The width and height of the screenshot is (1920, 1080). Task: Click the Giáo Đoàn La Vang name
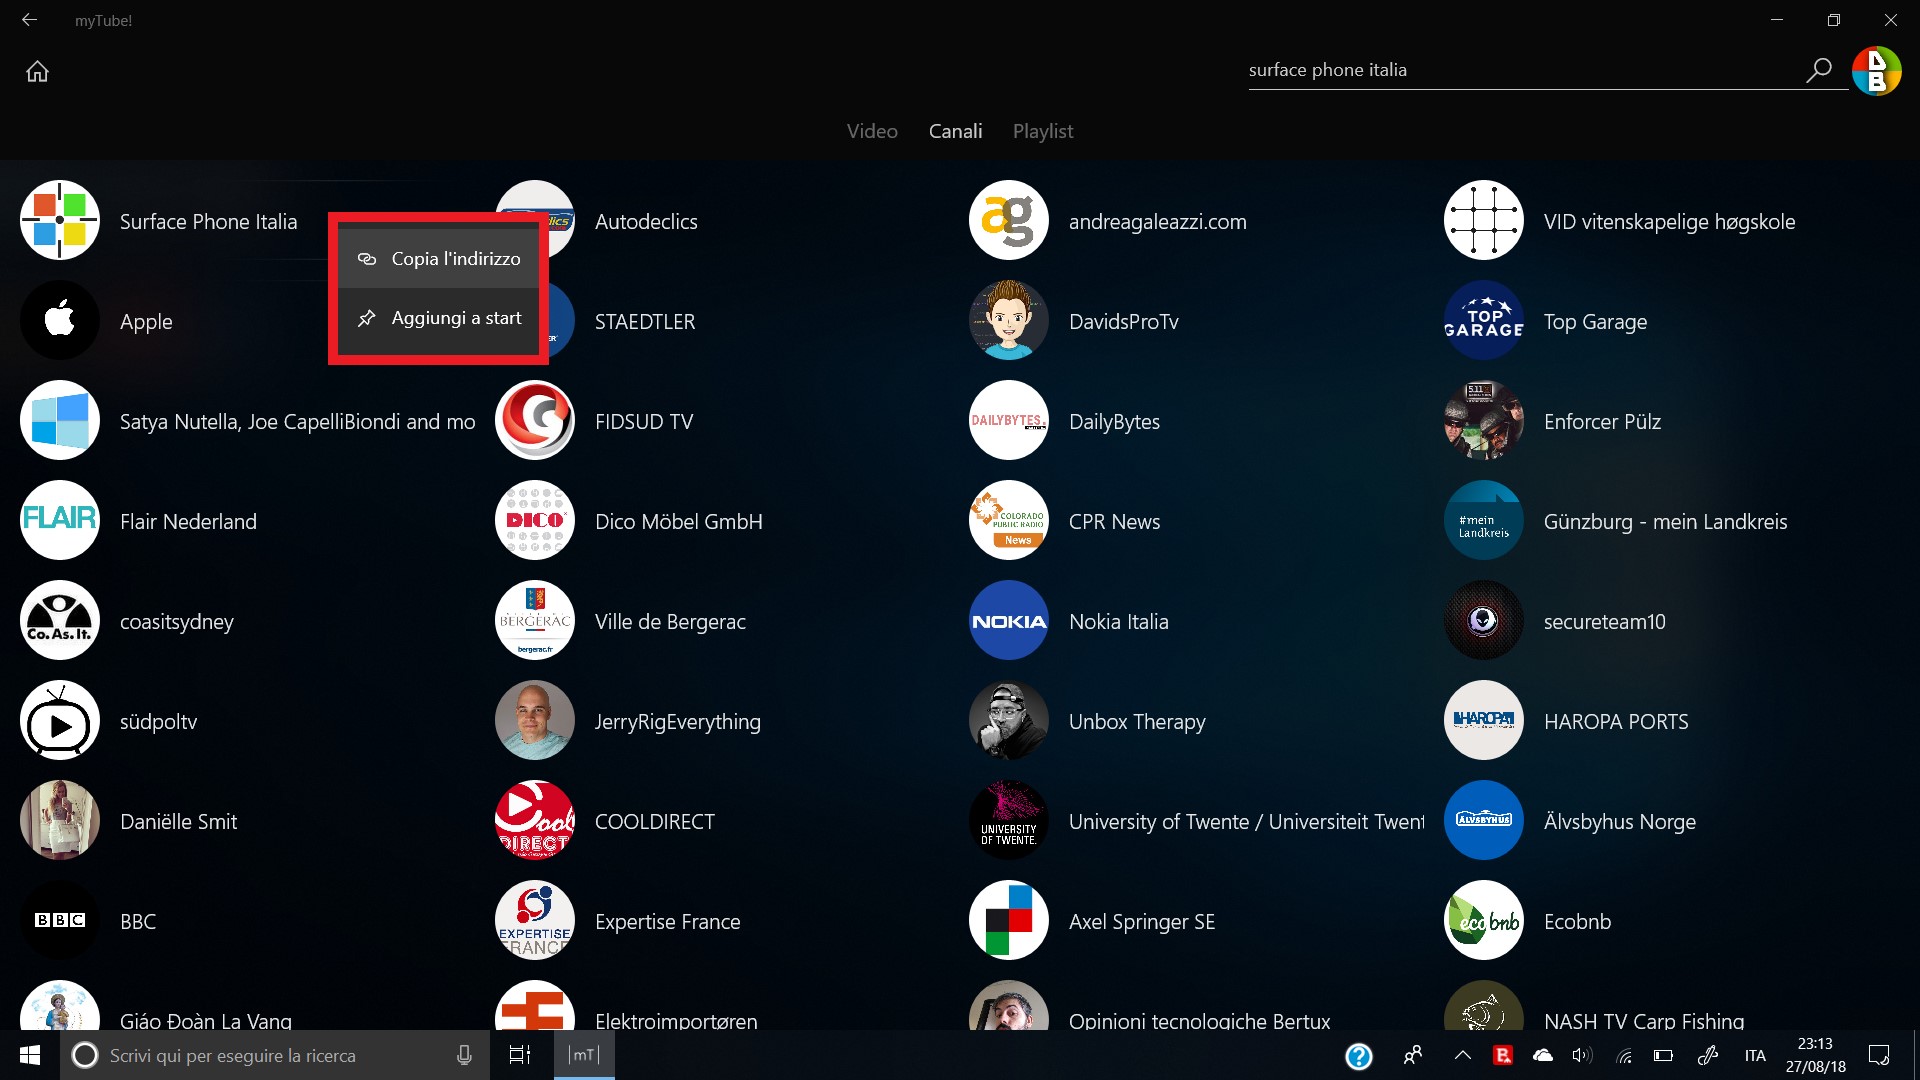(206, 1020)
